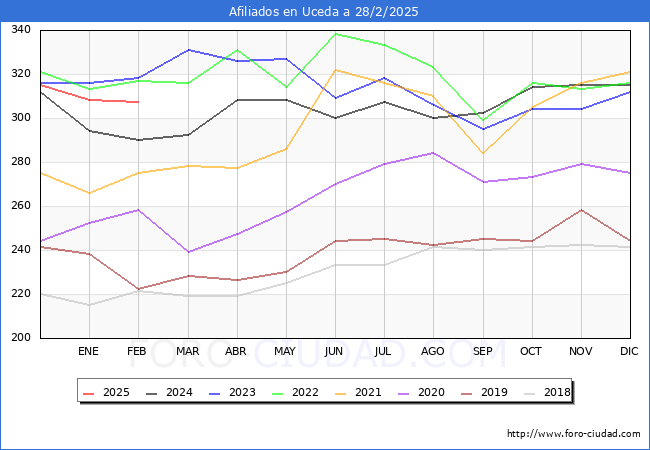Click the ENE month axis label
Screen dimensions: 650x450
(x=88, y=351)
